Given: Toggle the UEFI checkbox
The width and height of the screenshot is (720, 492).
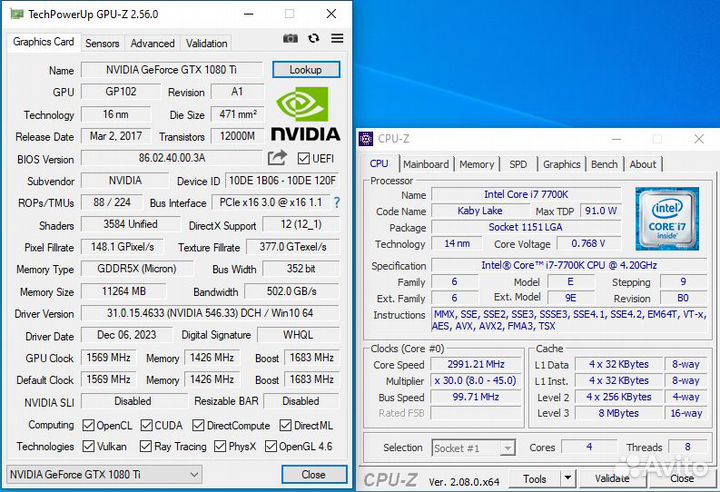Looking at the screenshot, I should click(x=303, y=158).
